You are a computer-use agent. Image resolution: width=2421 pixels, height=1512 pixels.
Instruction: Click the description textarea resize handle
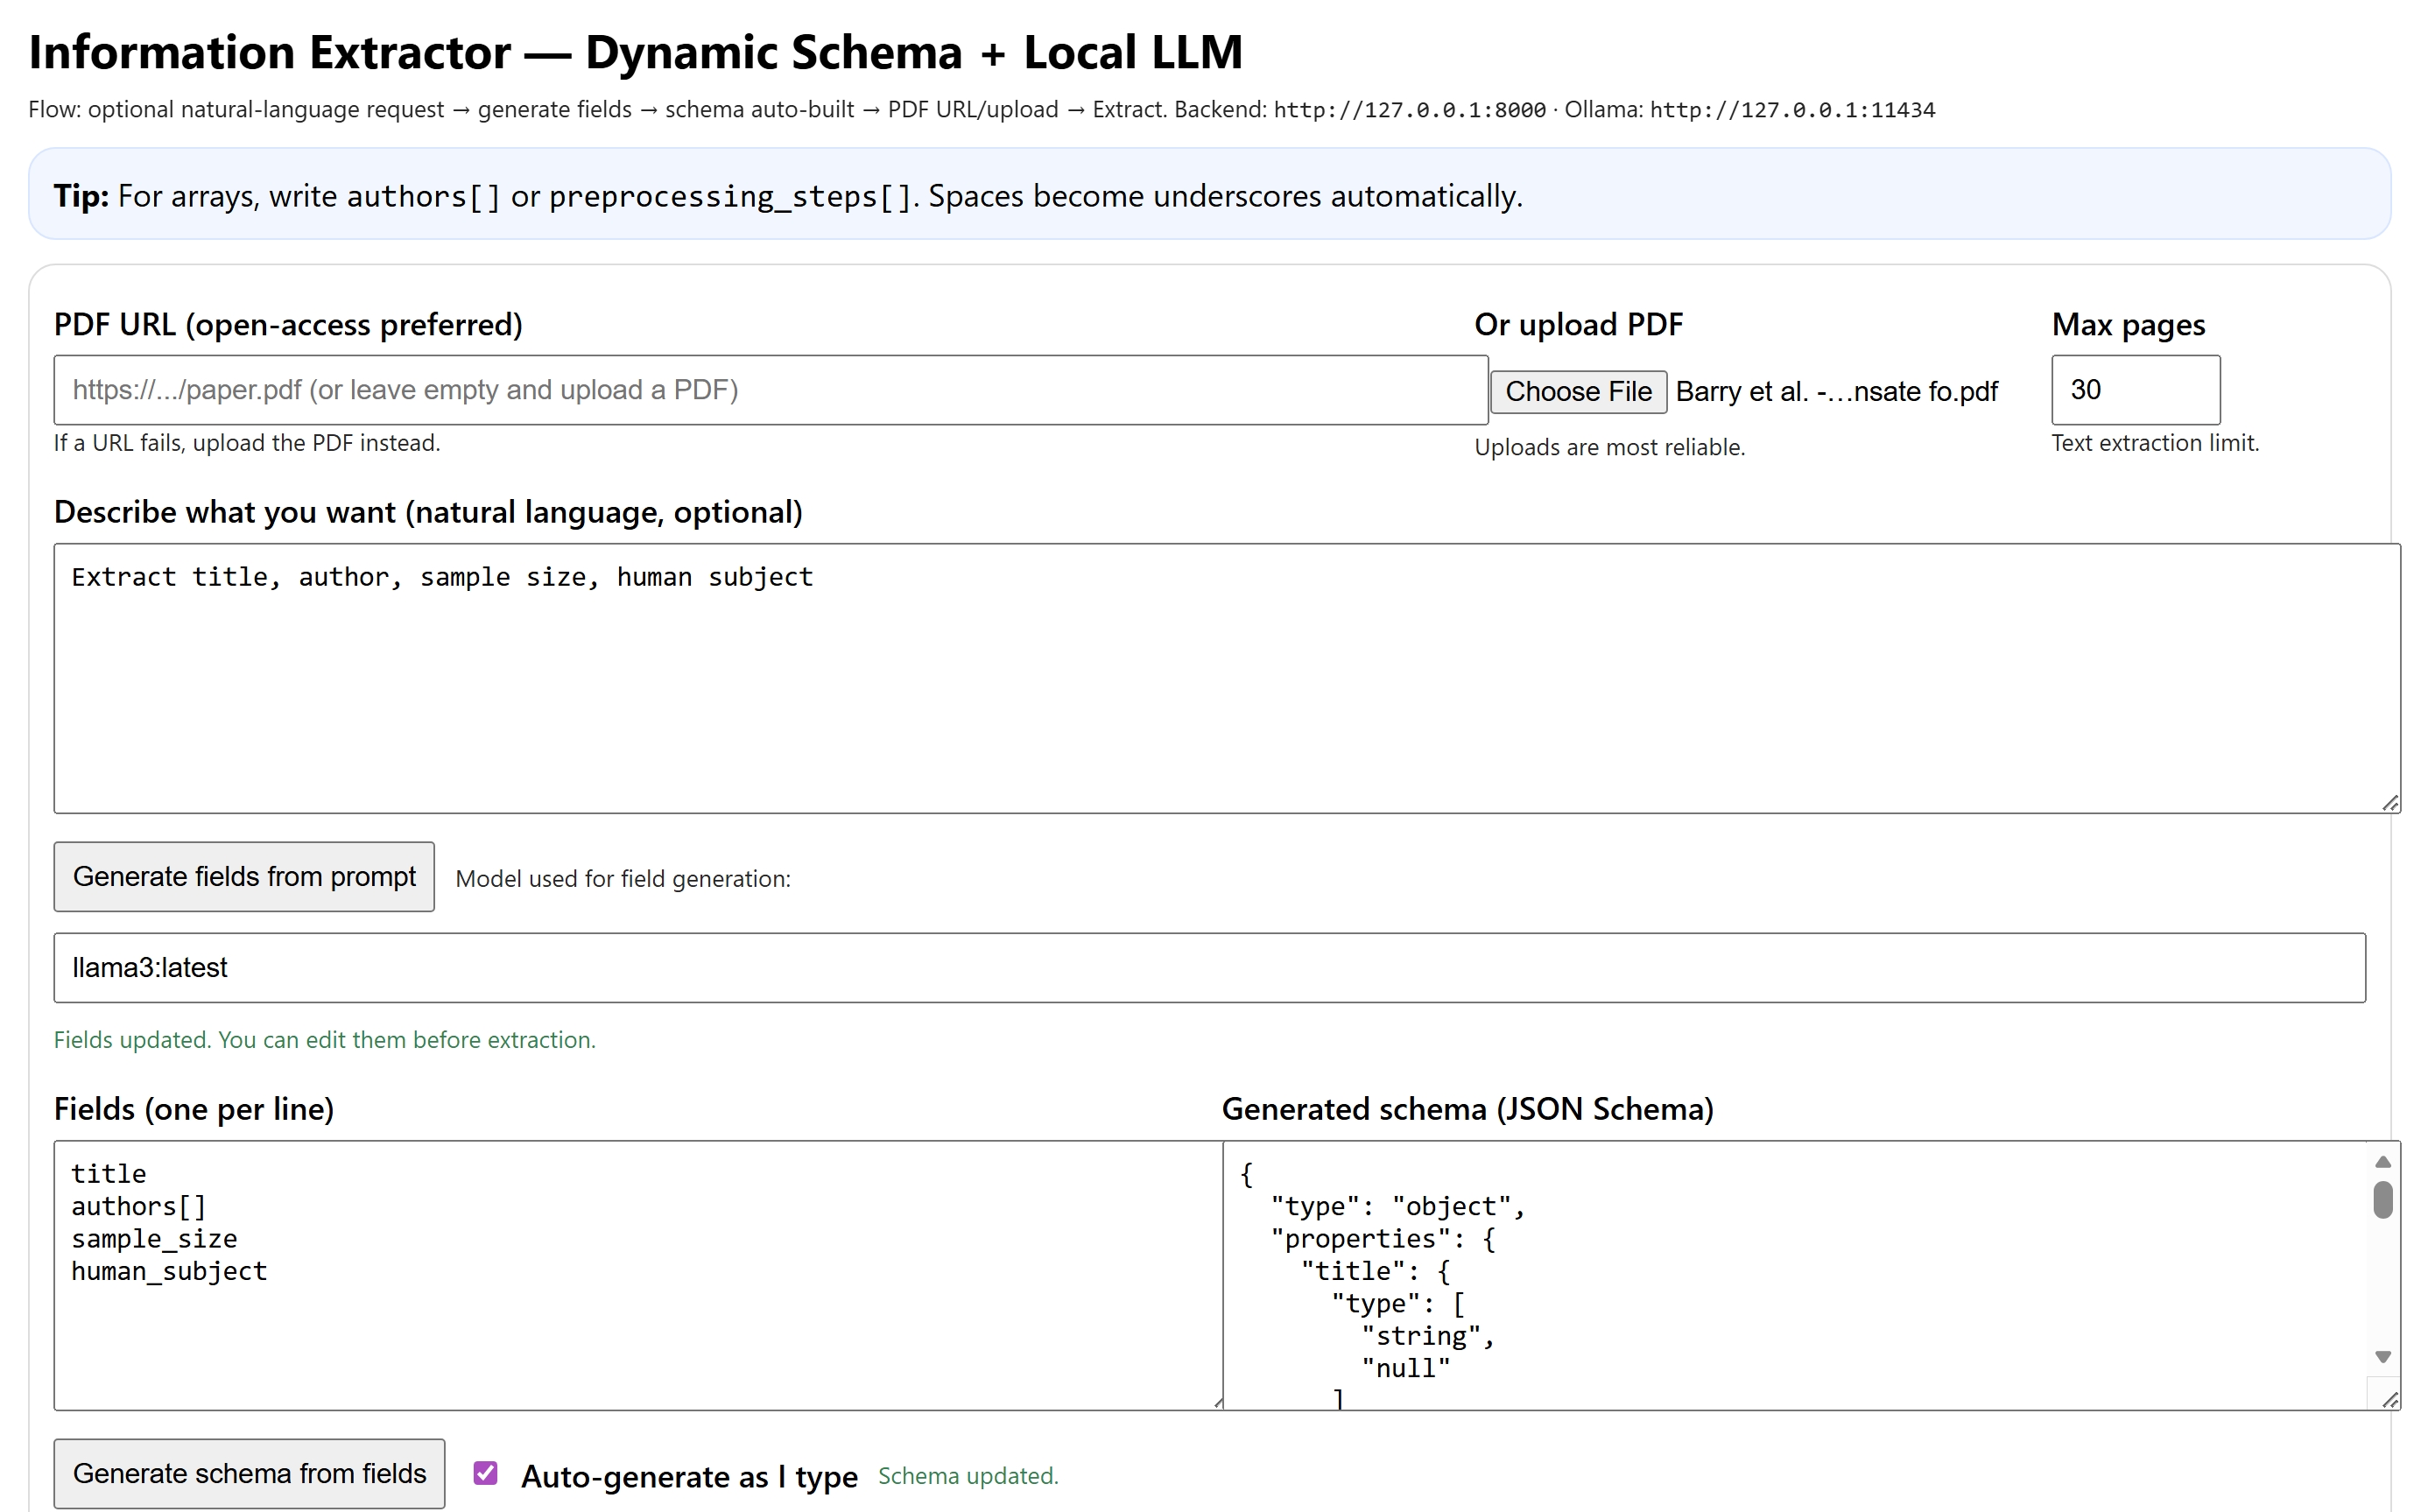[x=2390, y=803]
